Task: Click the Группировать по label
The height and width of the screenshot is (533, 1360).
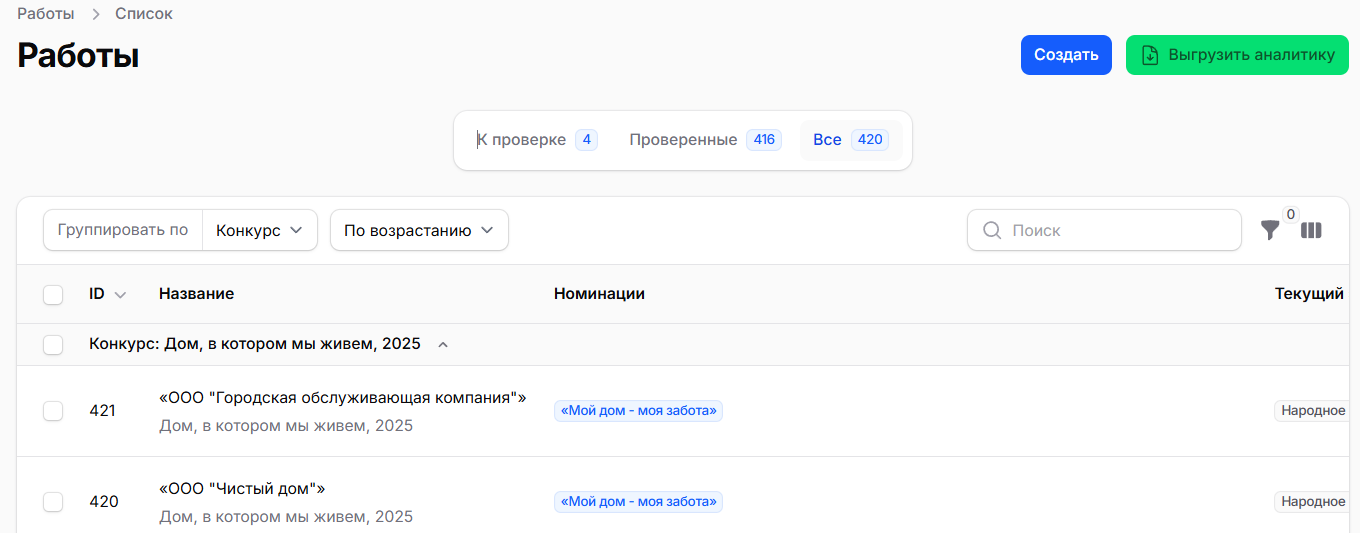Action: [123, 230]
